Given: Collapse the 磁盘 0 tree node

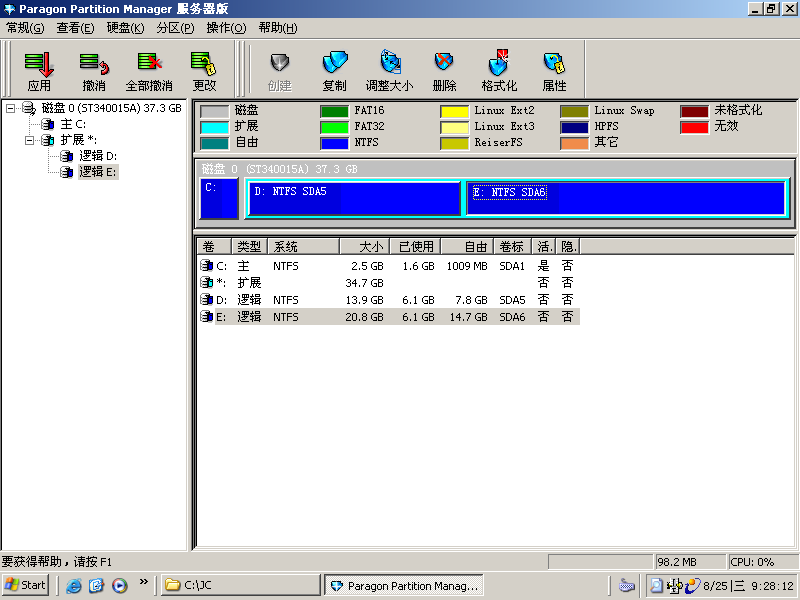Looking at the screenshot, I should pyautogui.click(x=10, y=108).
